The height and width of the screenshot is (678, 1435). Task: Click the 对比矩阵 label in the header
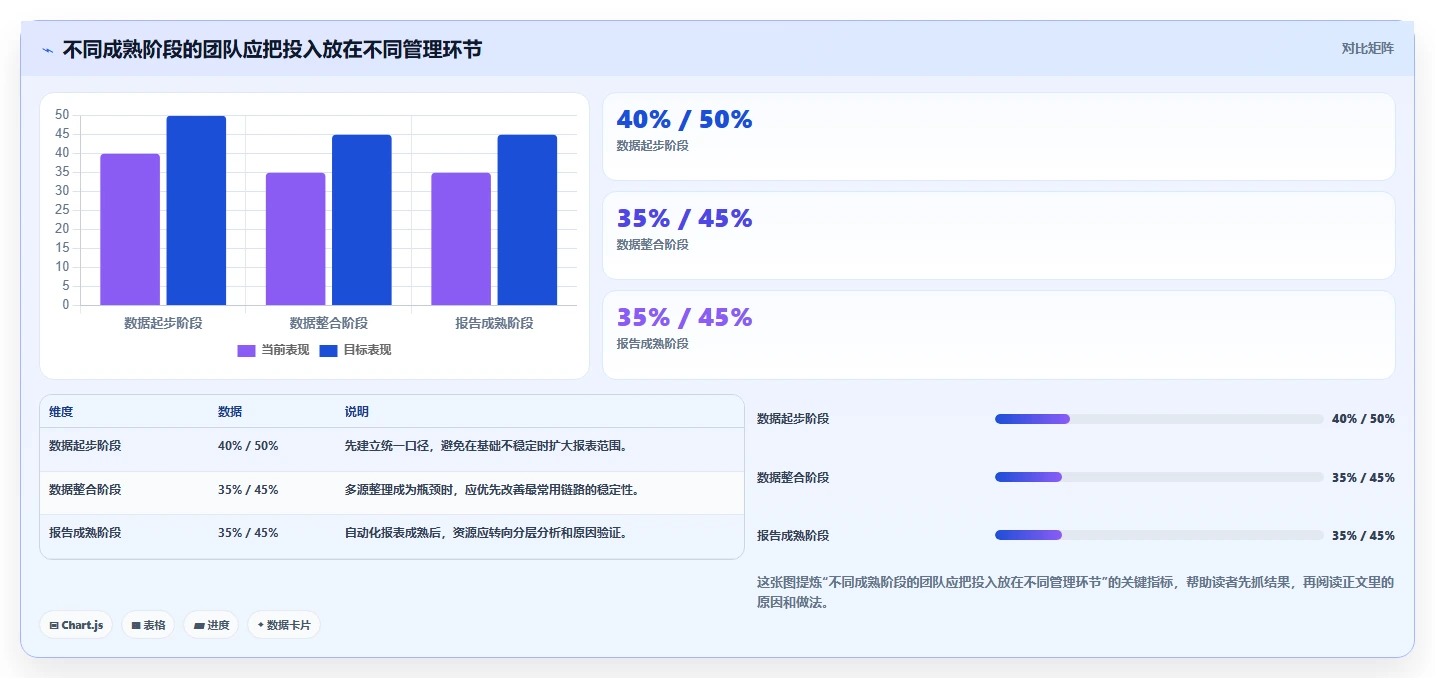tap(1367, 48)
